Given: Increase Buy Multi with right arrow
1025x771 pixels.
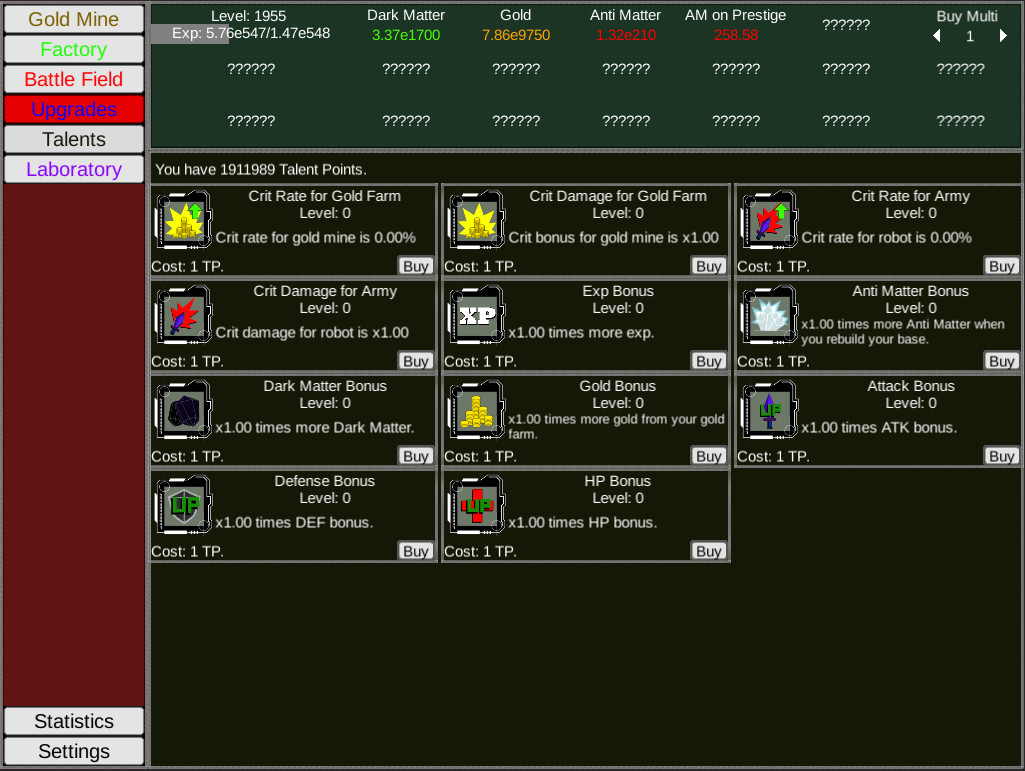Looking at the screenshot, I should click(x=1003, y=36).
